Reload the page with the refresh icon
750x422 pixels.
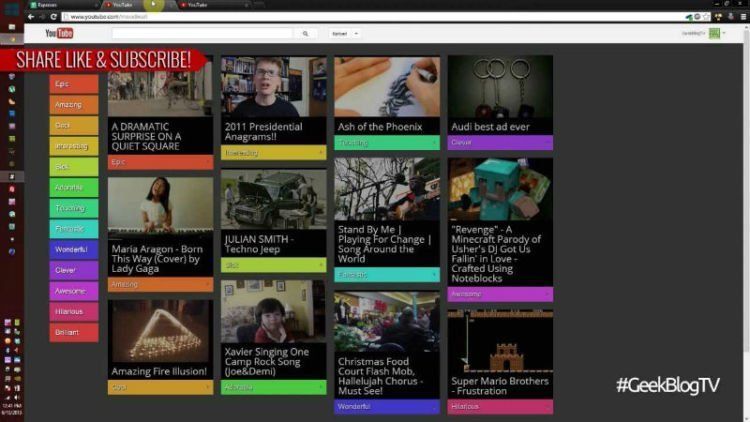pos(54,17)
